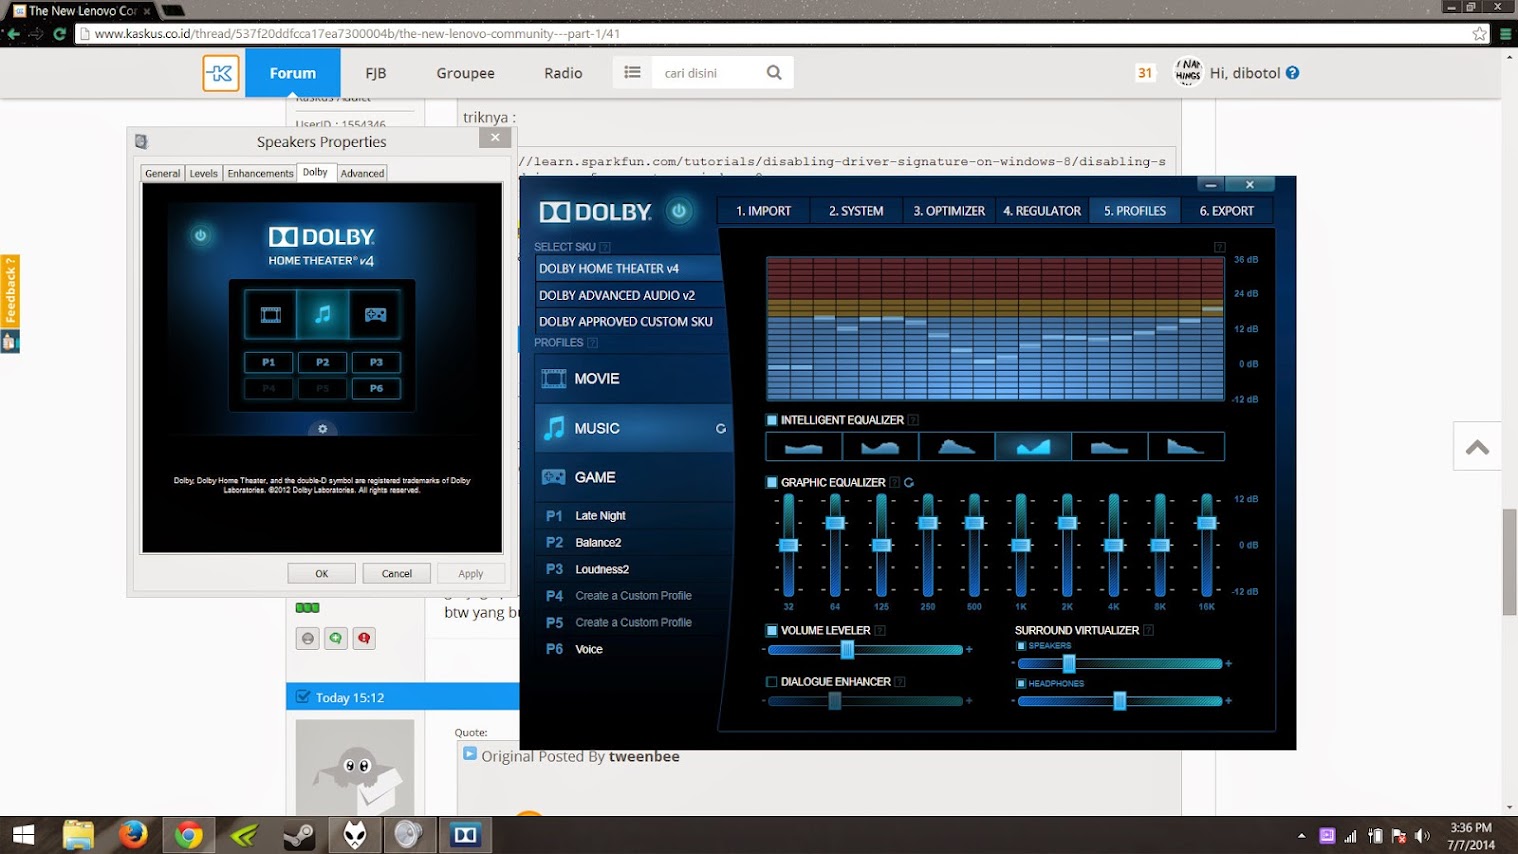Open the Kaskus category list icon
Screen dimensions: 1518x854
click(x=632, y=72)
